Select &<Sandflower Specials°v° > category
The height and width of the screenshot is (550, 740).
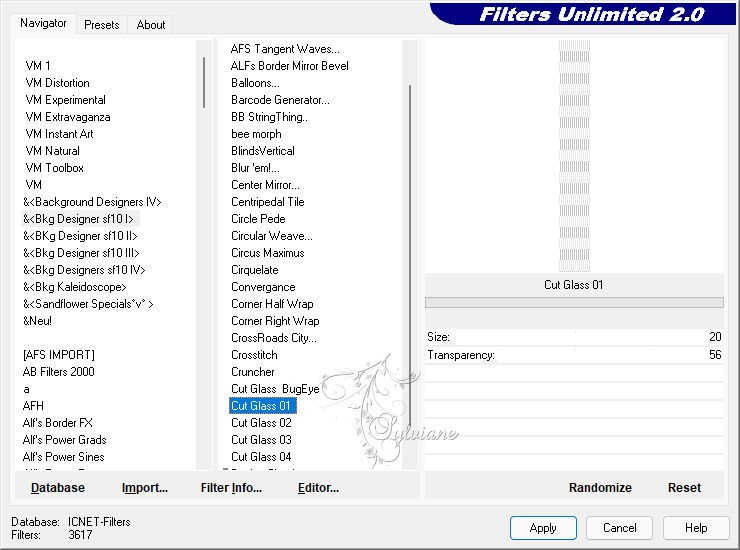(x=88, y=304)
